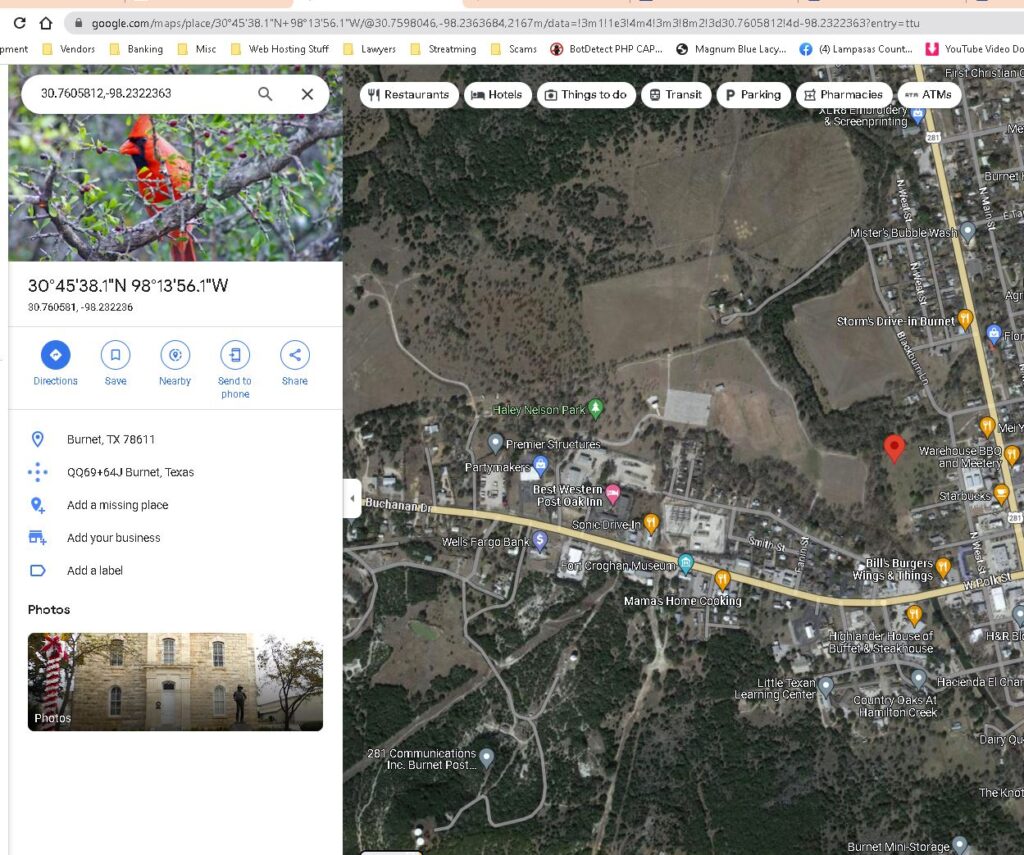Click the Mama's Home Cooking marker
The height and width of the screenshot is (855, 1024).
[x=722, y=579]
